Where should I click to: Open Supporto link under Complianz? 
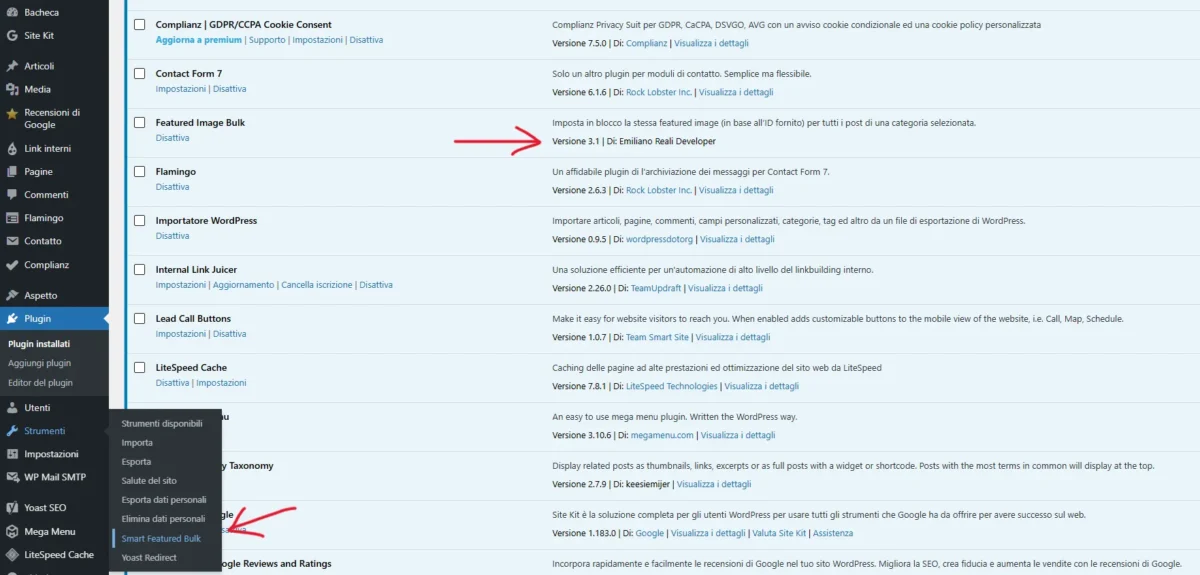coord(267,40)
